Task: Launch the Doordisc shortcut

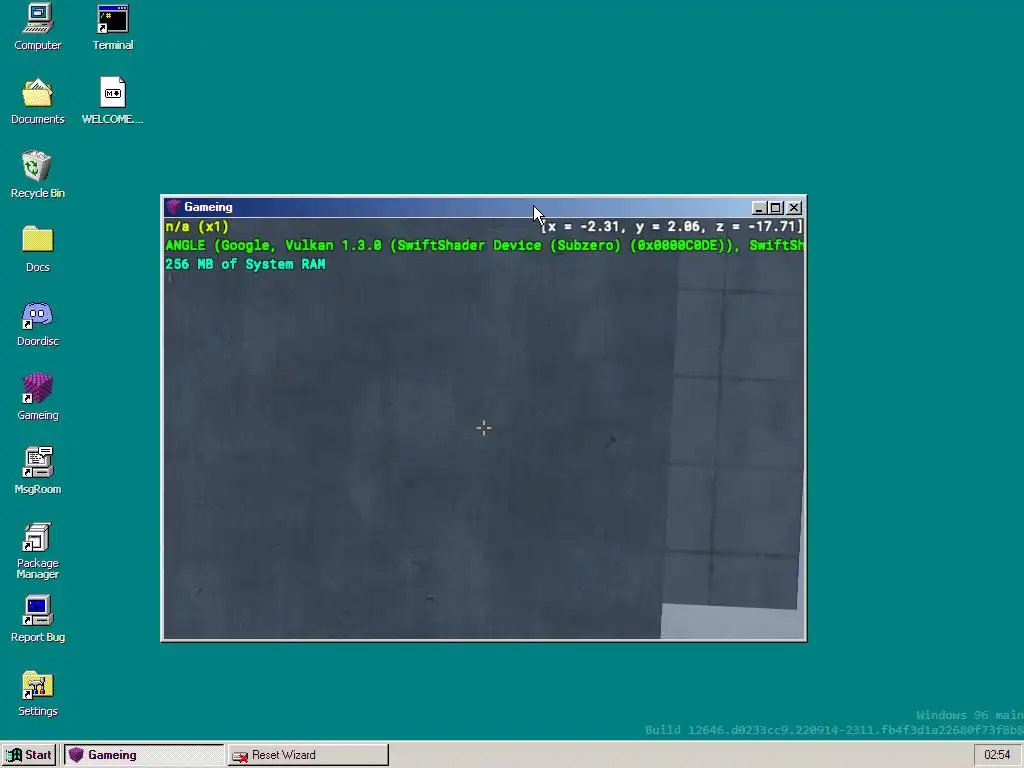Action: (x=38, y=323)
